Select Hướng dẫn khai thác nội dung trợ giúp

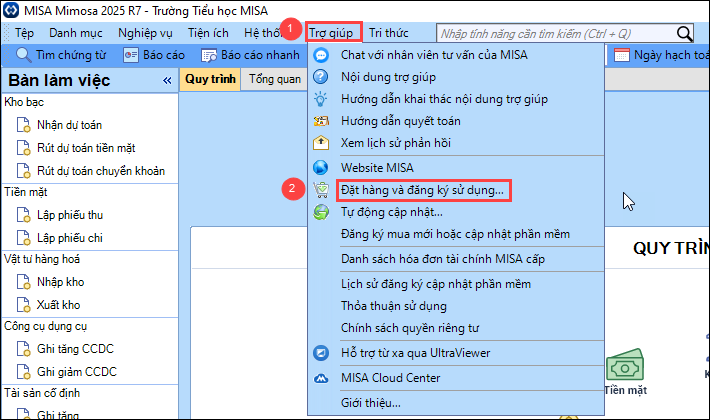456,99
